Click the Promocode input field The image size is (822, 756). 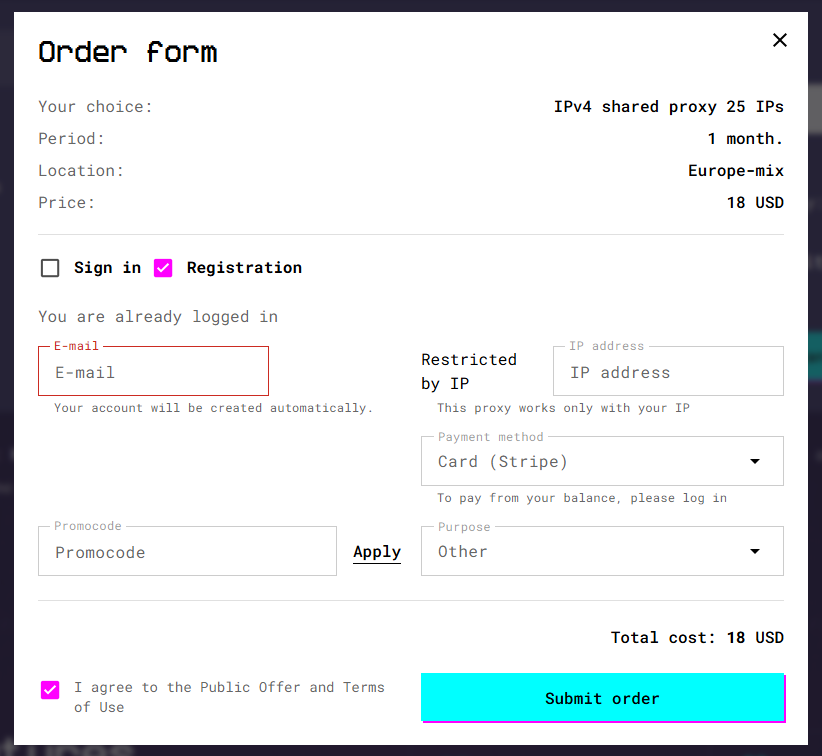tap(187, 551)
